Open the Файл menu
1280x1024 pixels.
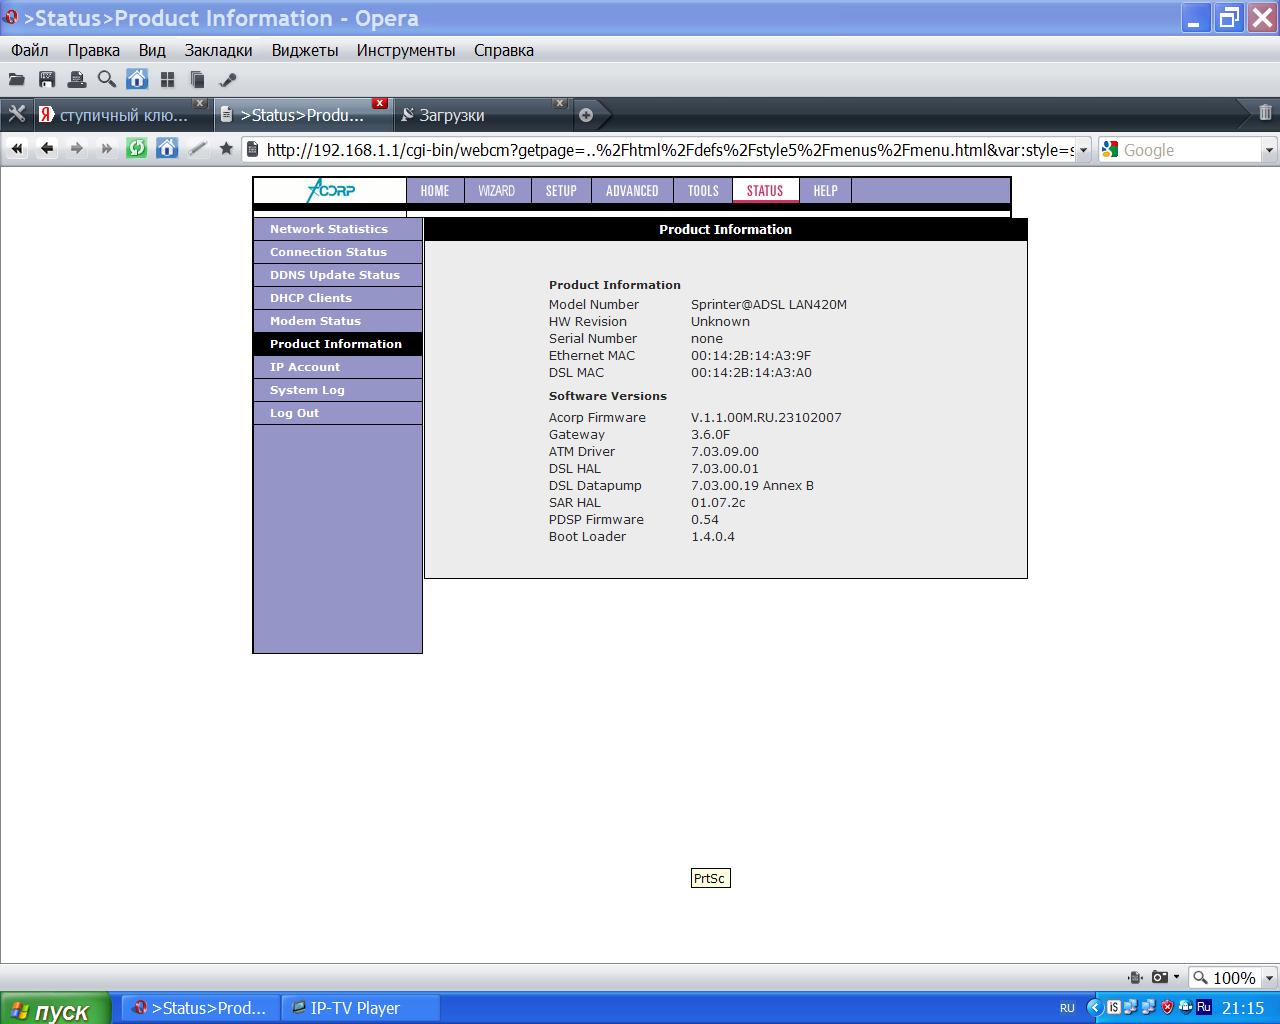coord(30,50)
